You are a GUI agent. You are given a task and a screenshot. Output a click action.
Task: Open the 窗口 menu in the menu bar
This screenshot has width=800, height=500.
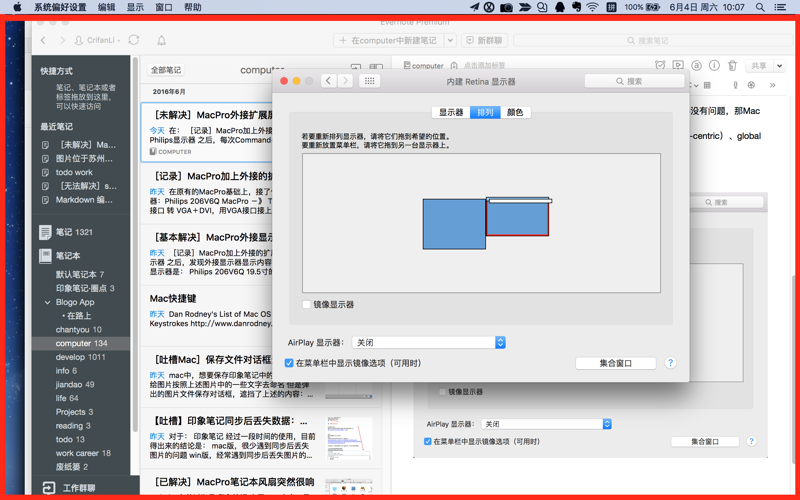[x=164, y=7]
